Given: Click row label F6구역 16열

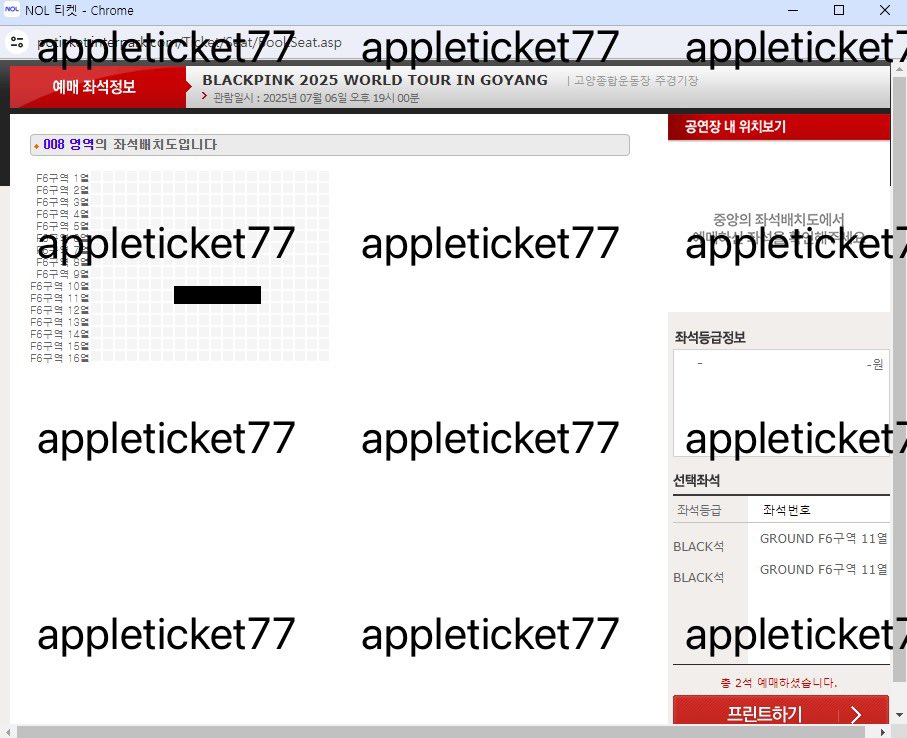Looking at the screenshot, I should 60,359.
